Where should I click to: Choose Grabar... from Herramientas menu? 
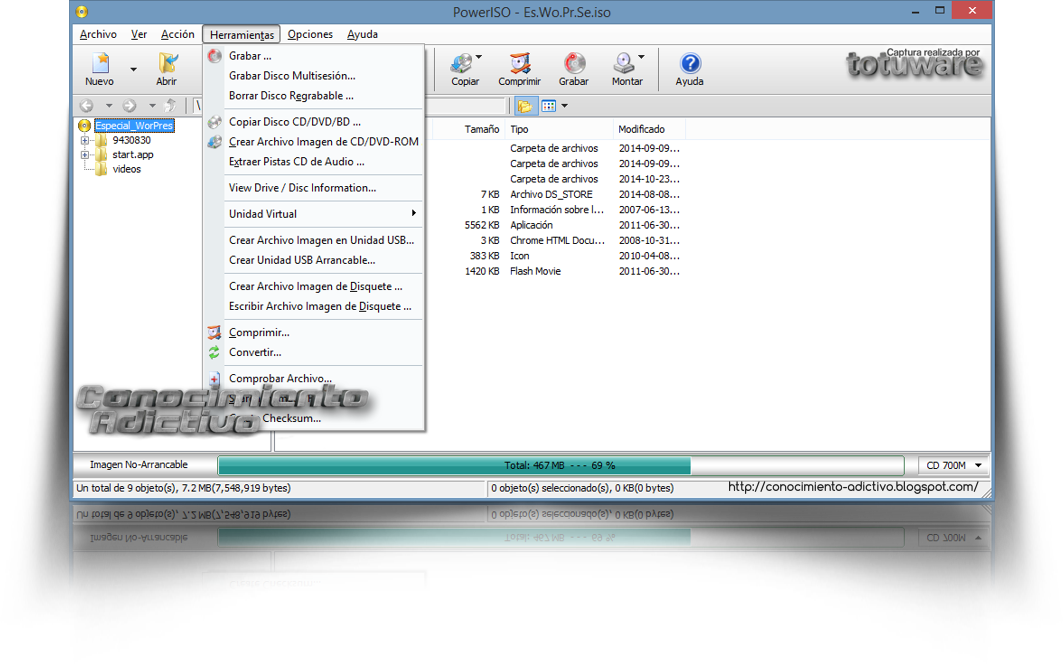pos(315,56)
